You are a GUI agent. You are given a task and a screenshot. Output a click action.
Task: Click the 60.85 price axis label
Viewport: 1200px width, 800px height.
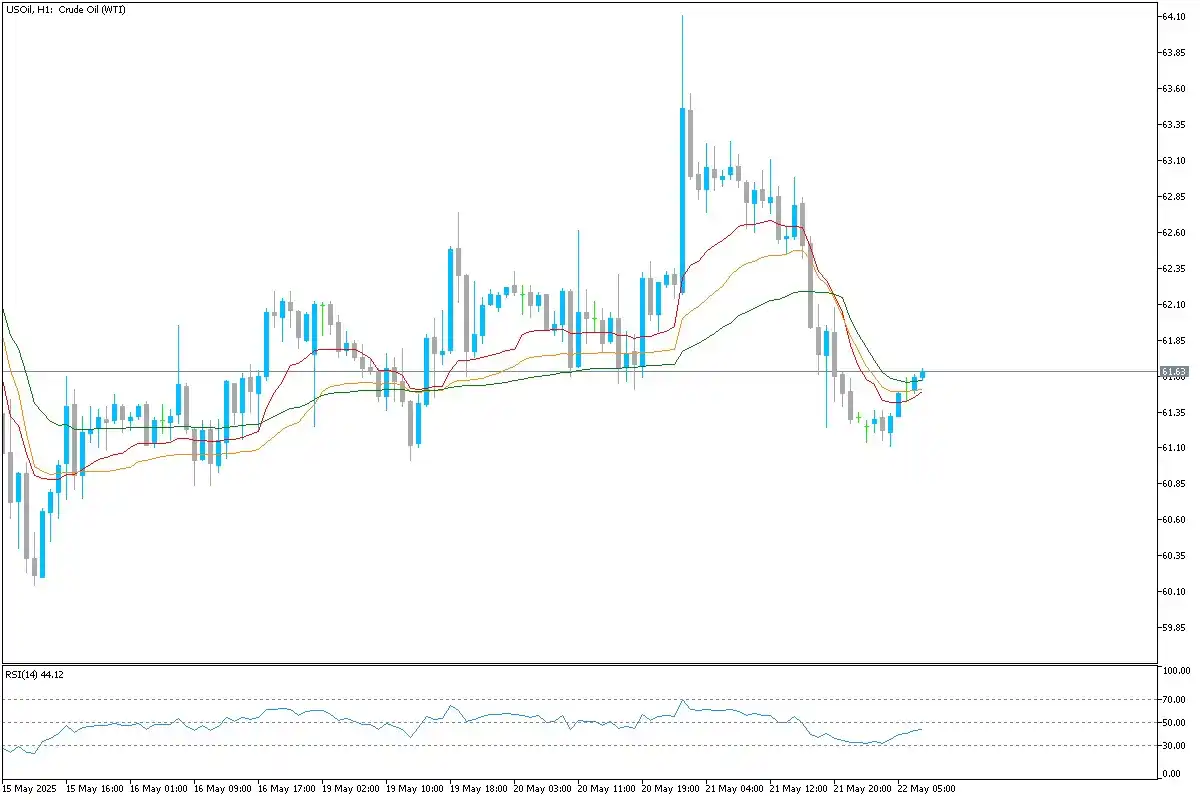point(1173,484)
